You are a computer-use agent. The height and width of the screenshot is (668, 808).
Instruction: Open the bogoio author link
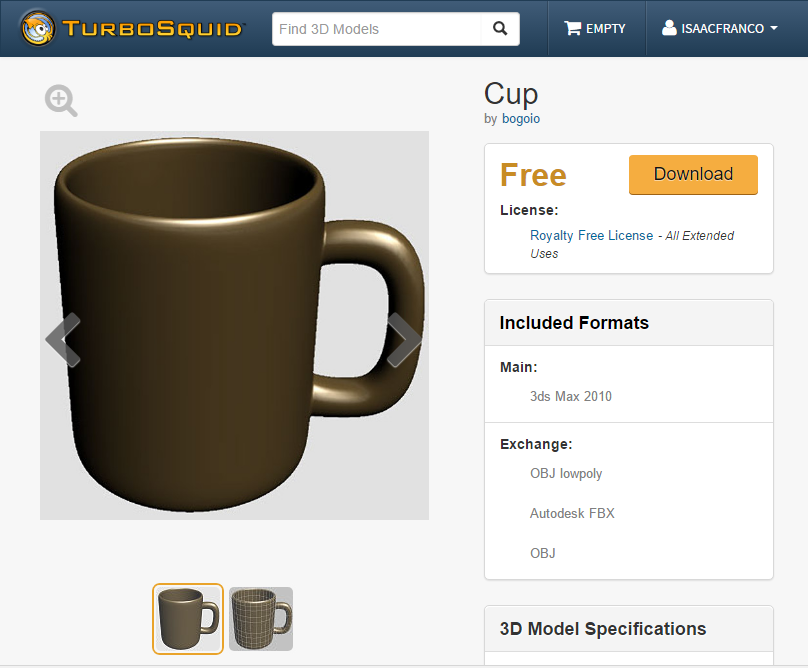click(521, 119)
